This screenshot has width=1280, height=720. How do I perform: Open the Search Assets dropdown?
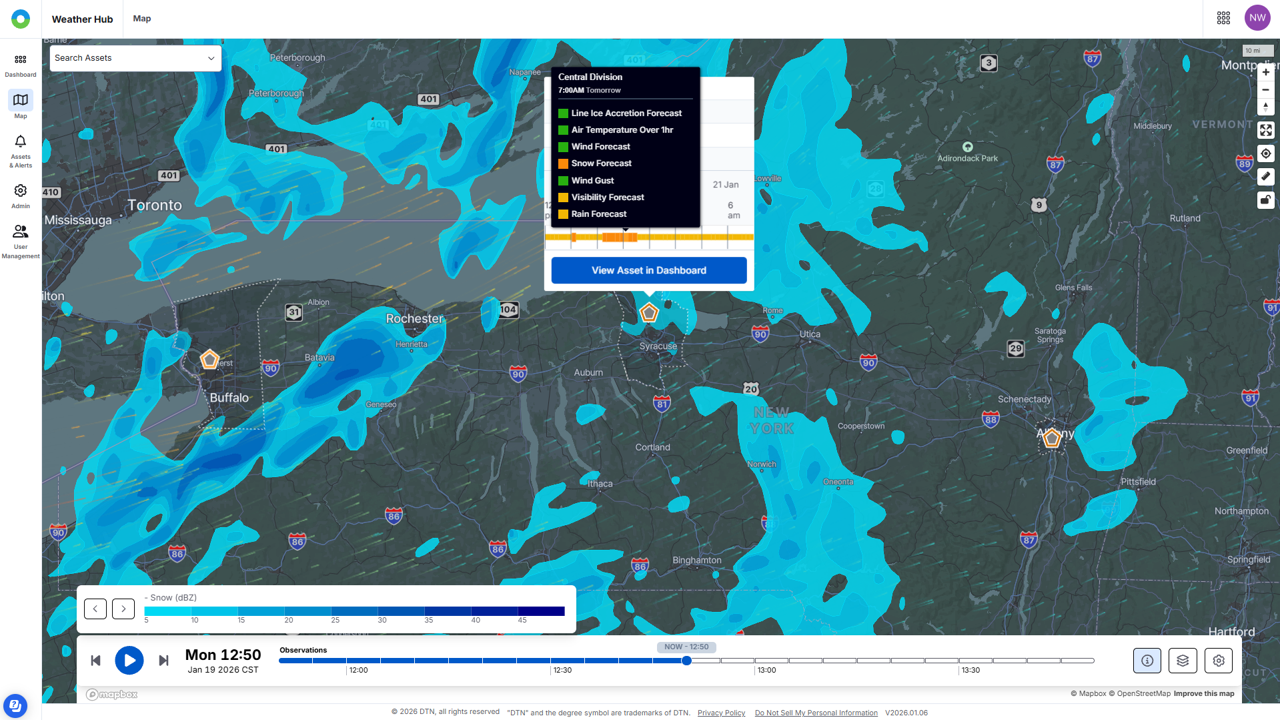tap(135, 58)
